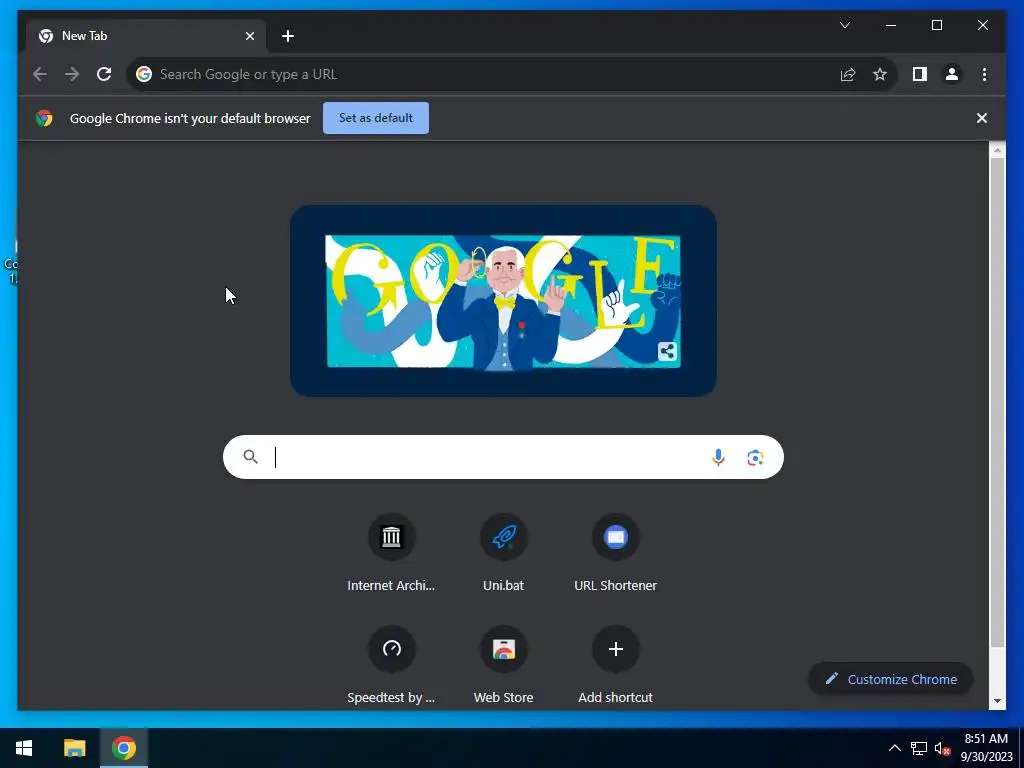Select the New Tab tab
1024x768 pixels.
[146, 36]
